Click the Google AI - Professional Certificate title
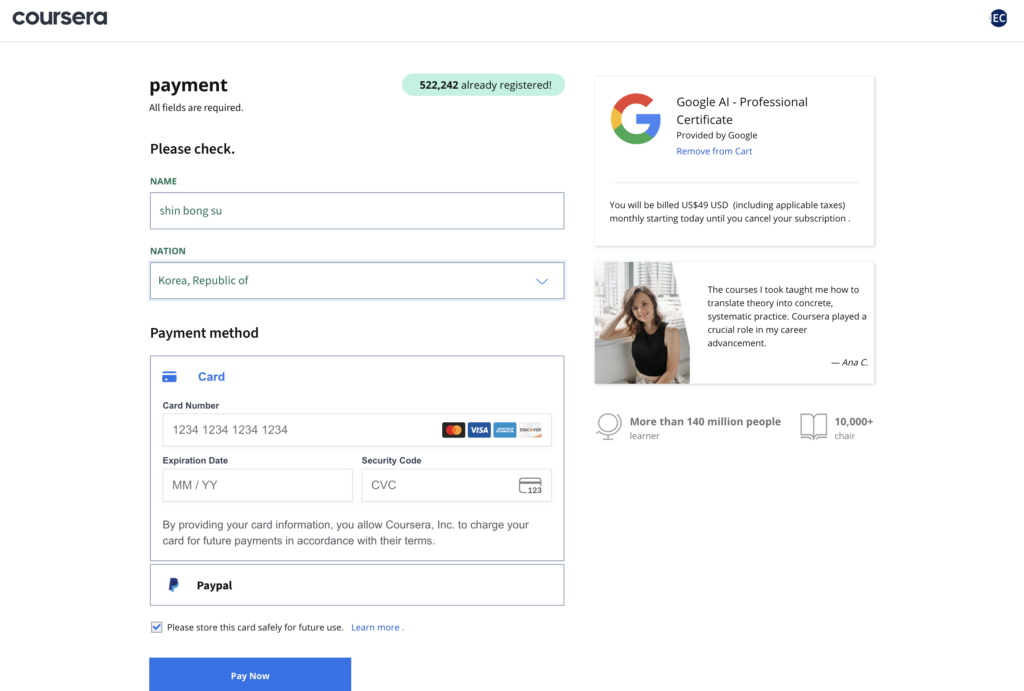The height and width of the screenshot is (691, 1024). coord(742,110)
